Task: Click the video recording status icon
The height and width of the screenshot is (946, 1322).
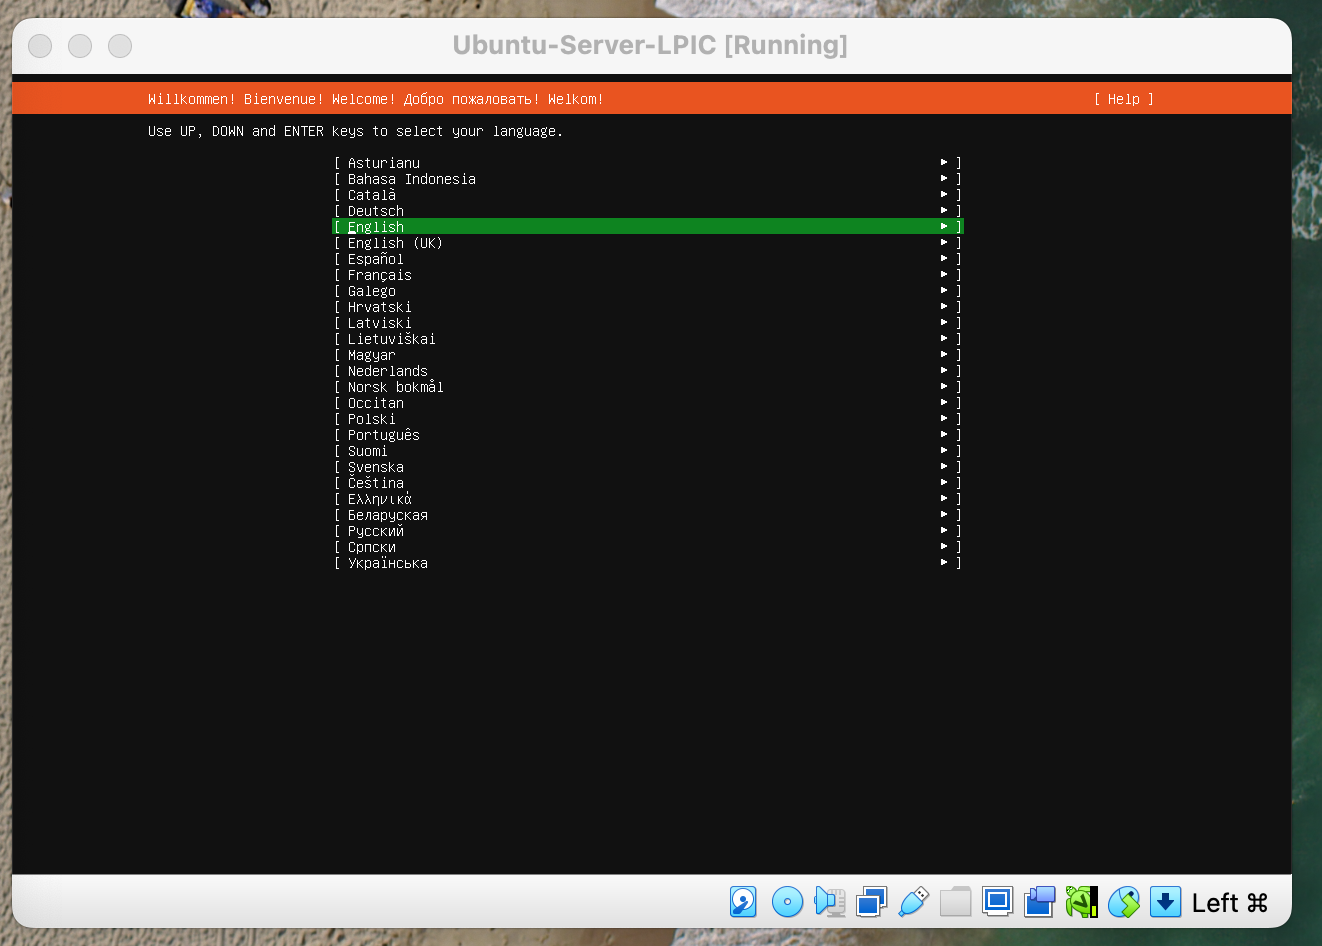Action: (1040, 902)
